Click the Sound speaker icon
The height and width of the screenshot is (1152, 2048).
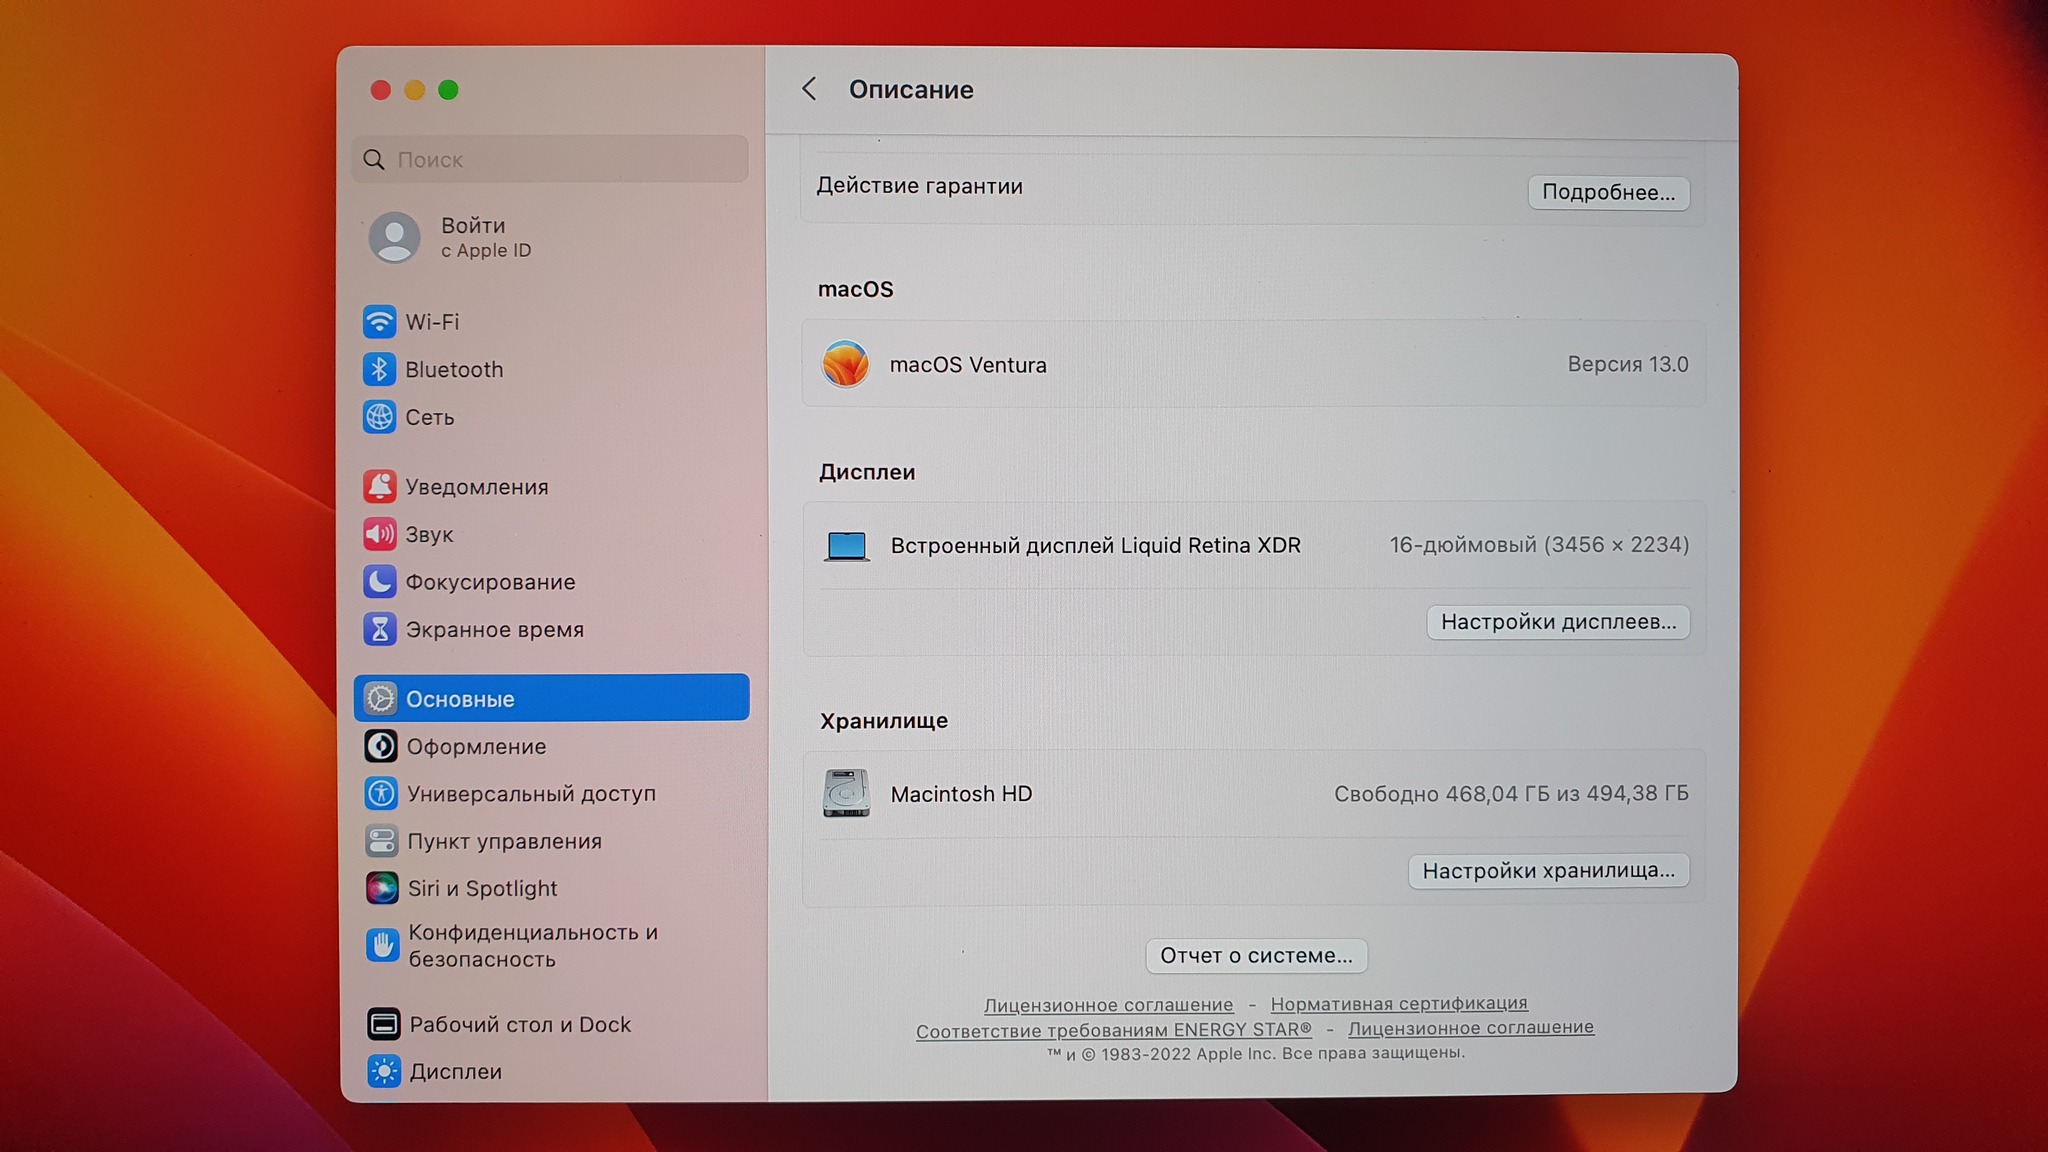pos(379,535)
